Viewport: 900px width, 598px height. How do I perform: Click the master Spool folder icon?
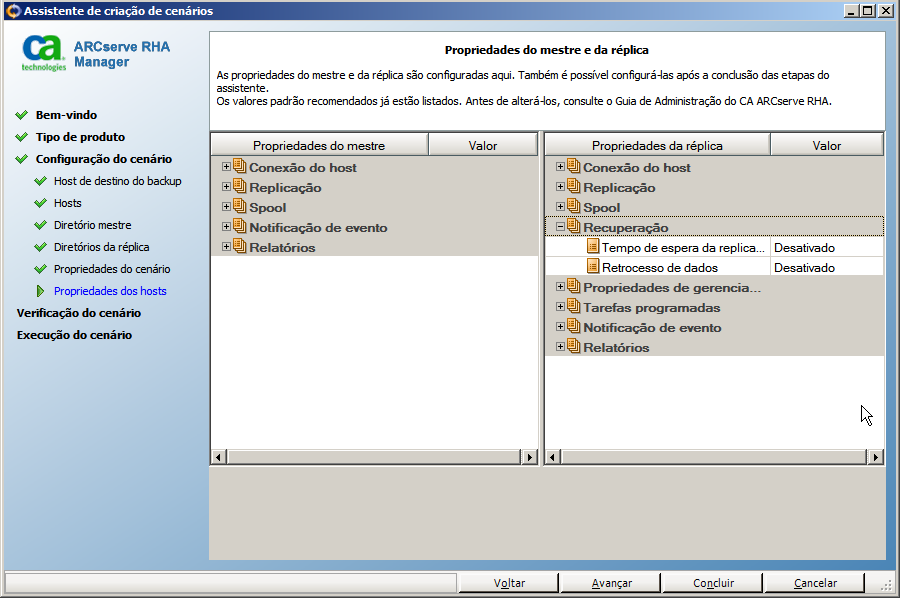[240, 207]
